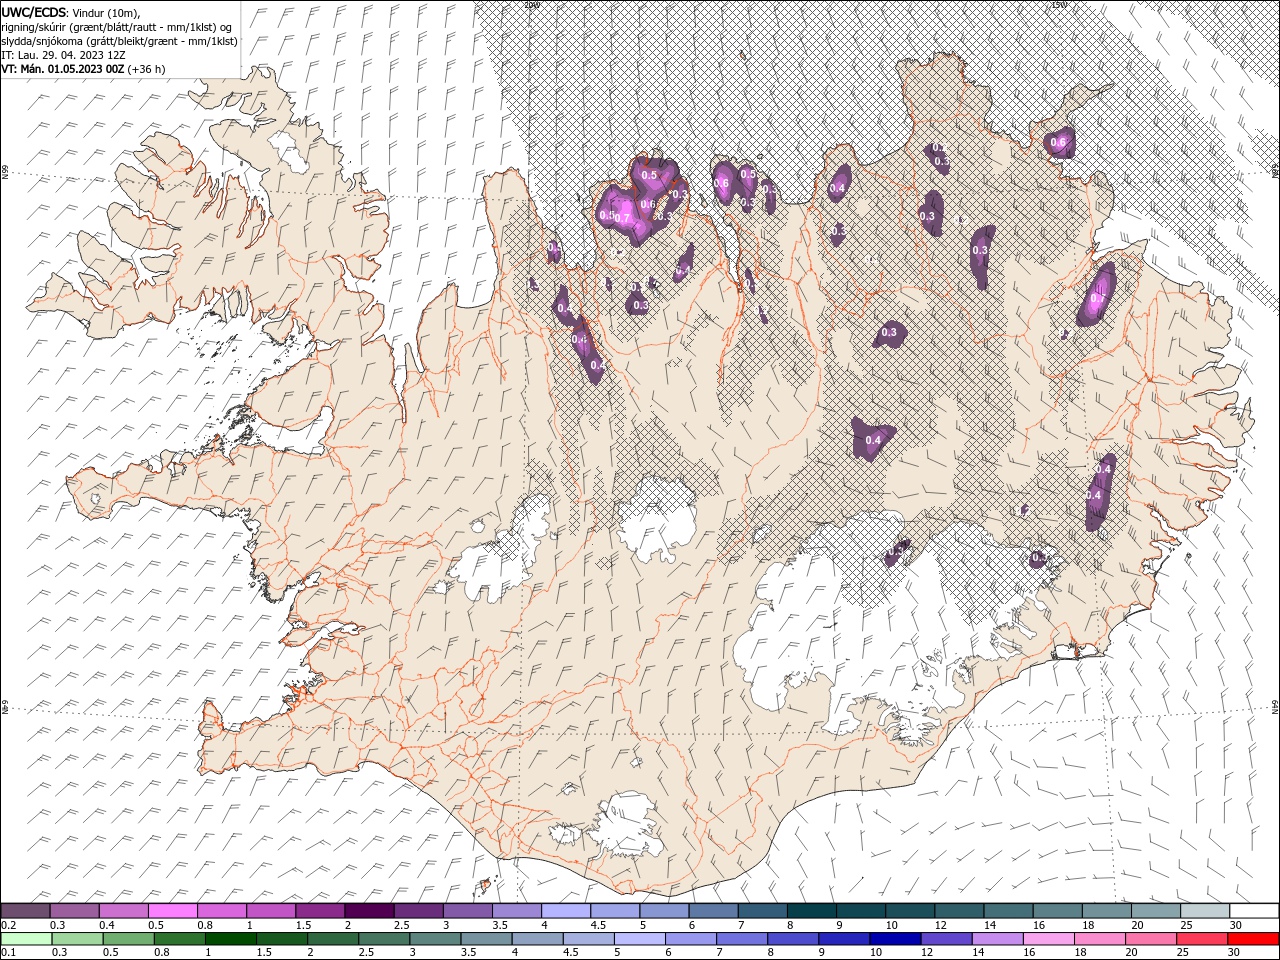The width and height of the screenshot is (1280, 960).
Task: Click the royal blue 8 rain legend swatch
Action: click(x=793, y=938)
